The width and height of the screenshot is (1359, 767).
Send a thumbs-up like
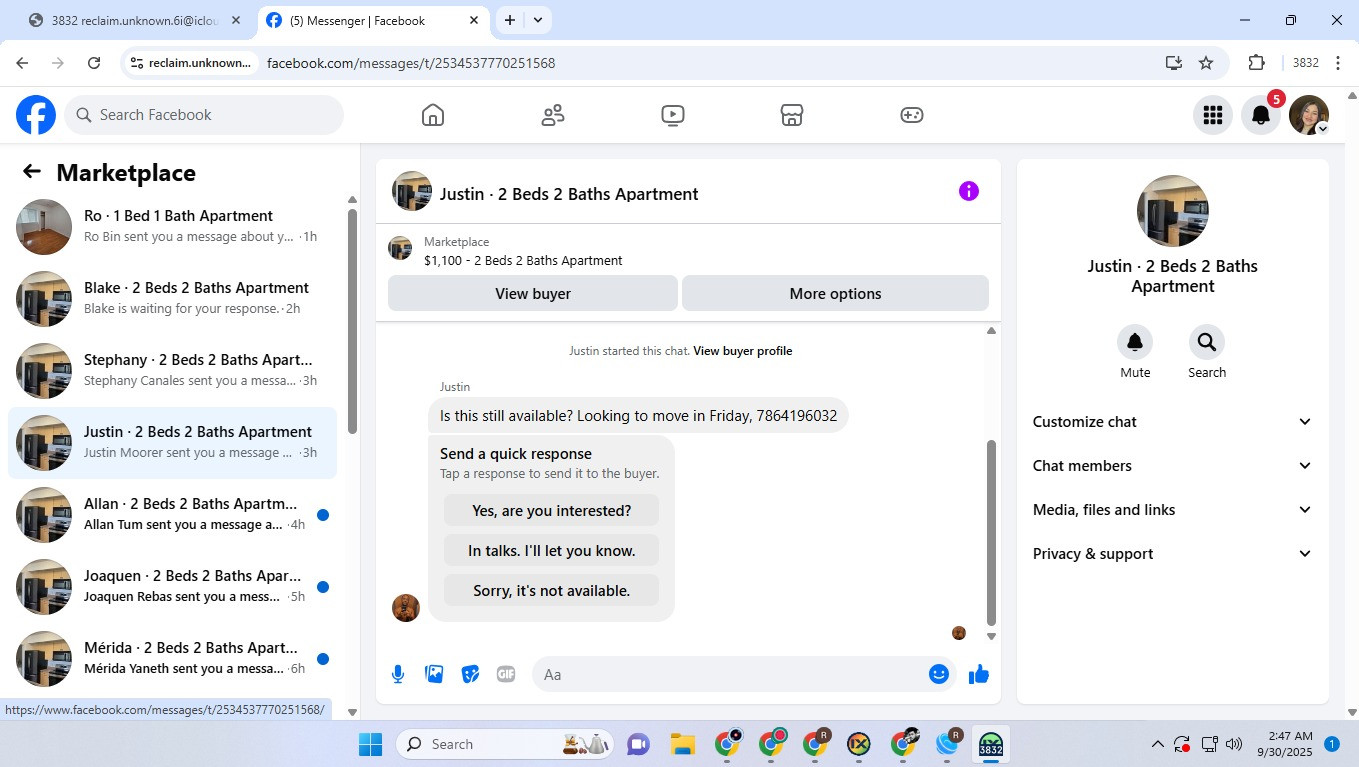[x=979, y=674]
